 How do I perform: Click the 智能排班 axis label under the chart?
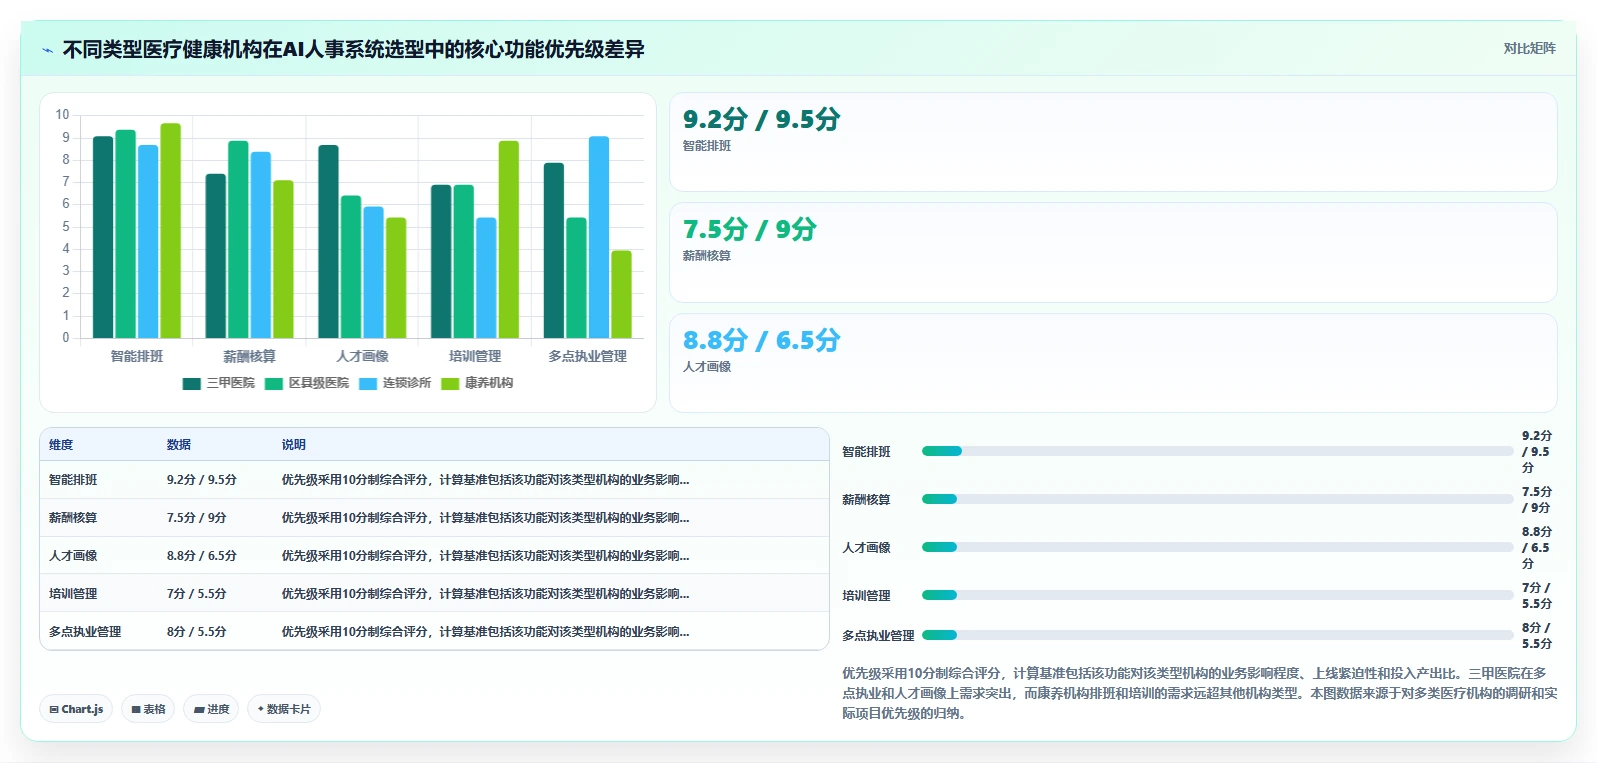tap(137, 356)
